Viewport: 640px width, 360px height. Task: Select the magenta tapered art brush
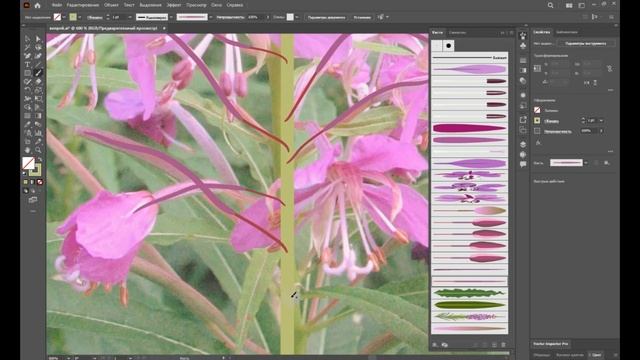(469, 128)
